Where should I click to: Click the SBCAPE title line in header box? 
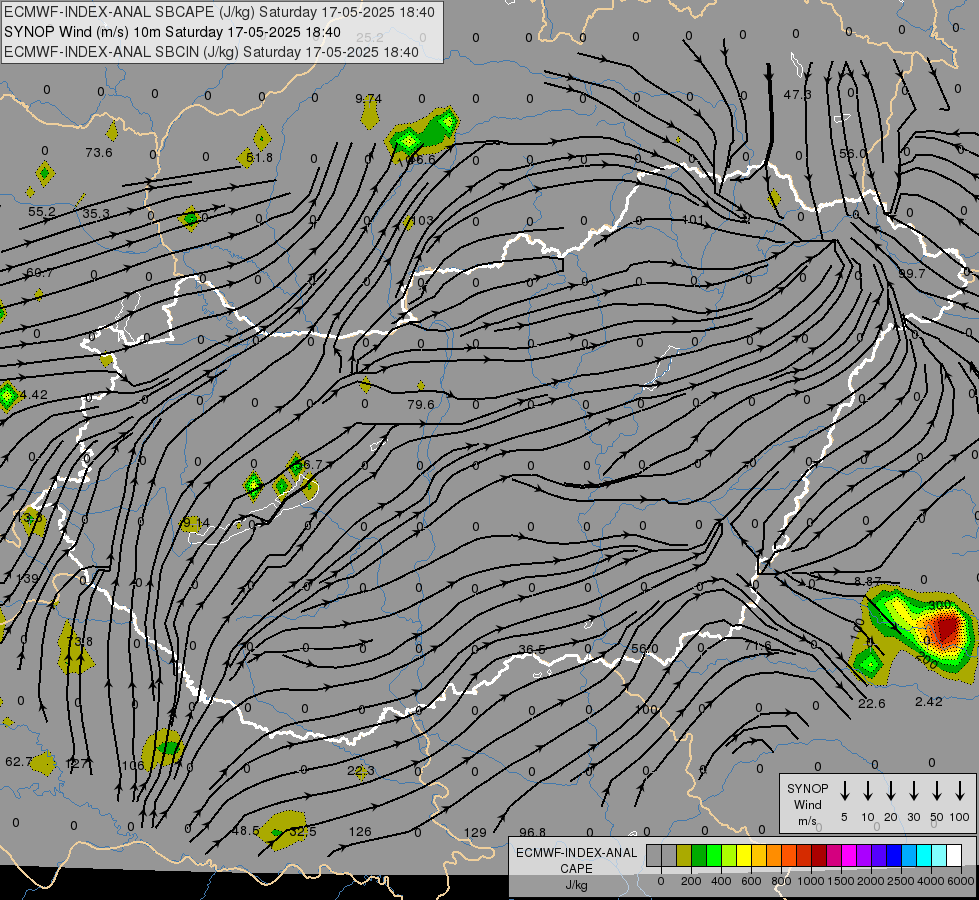[219, 12]
